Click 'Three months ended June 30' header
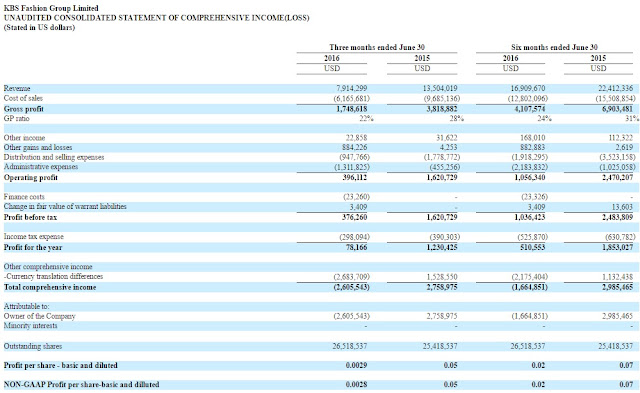 tap(377, 47)
